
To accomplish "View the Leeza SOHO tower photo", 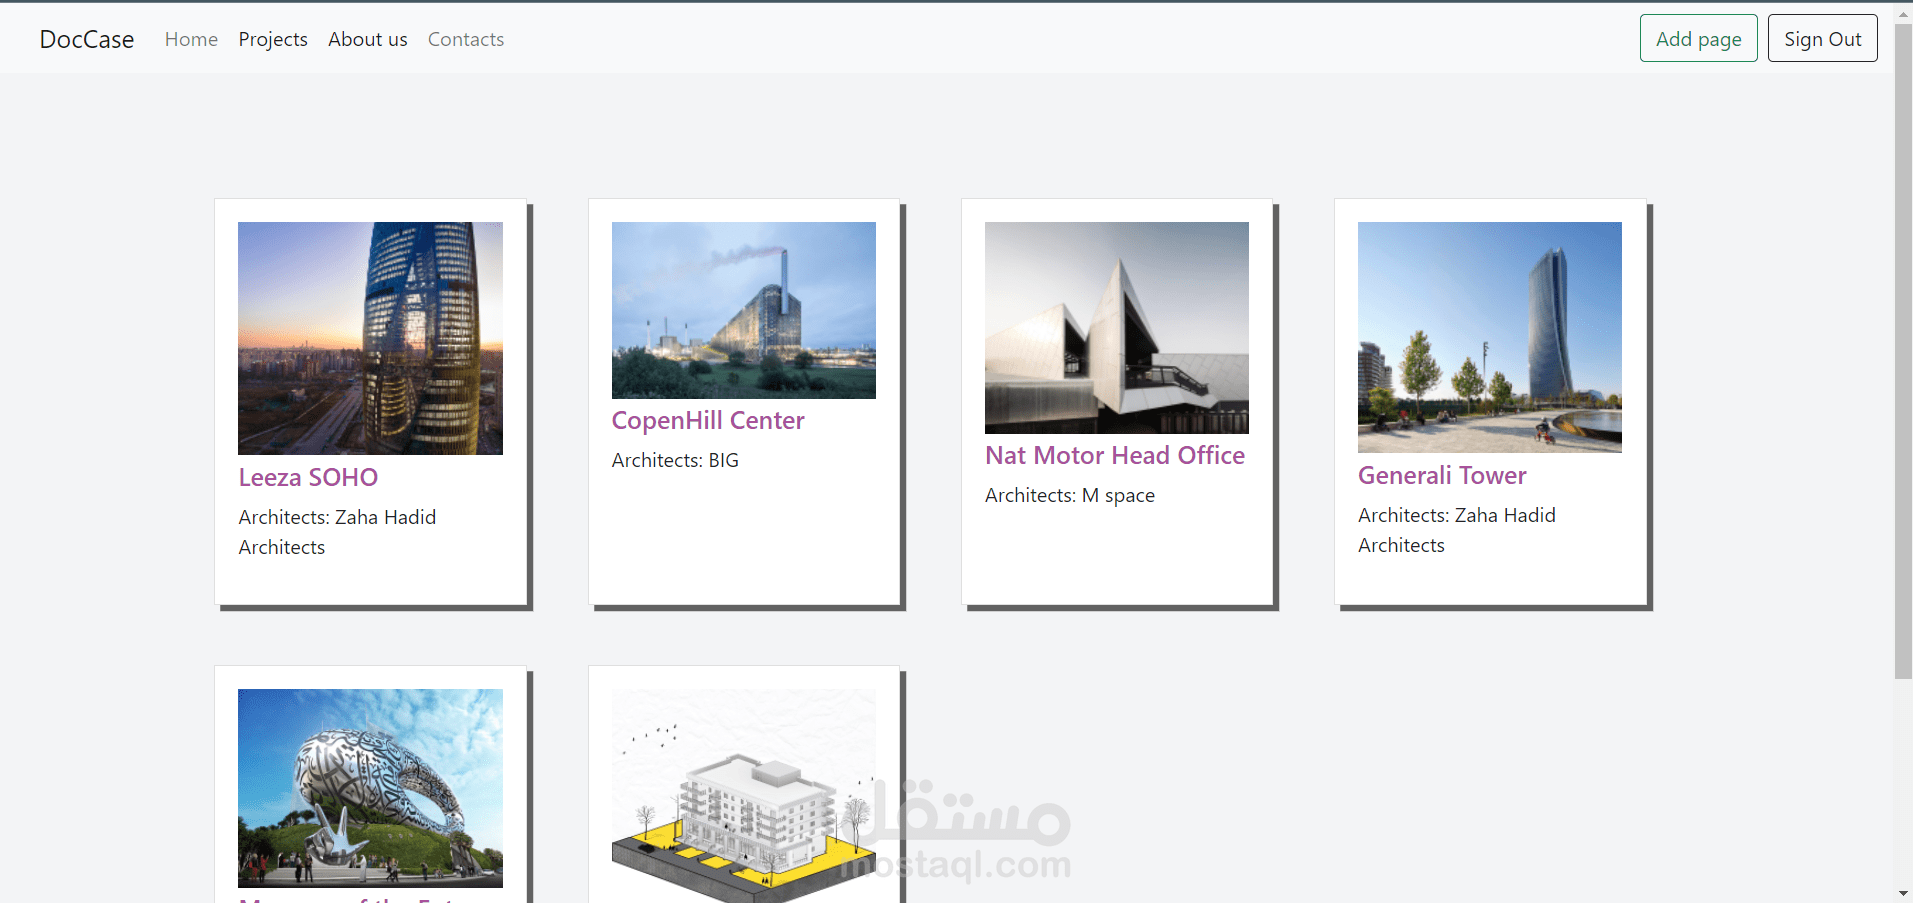I will click(x=370, y=338).
